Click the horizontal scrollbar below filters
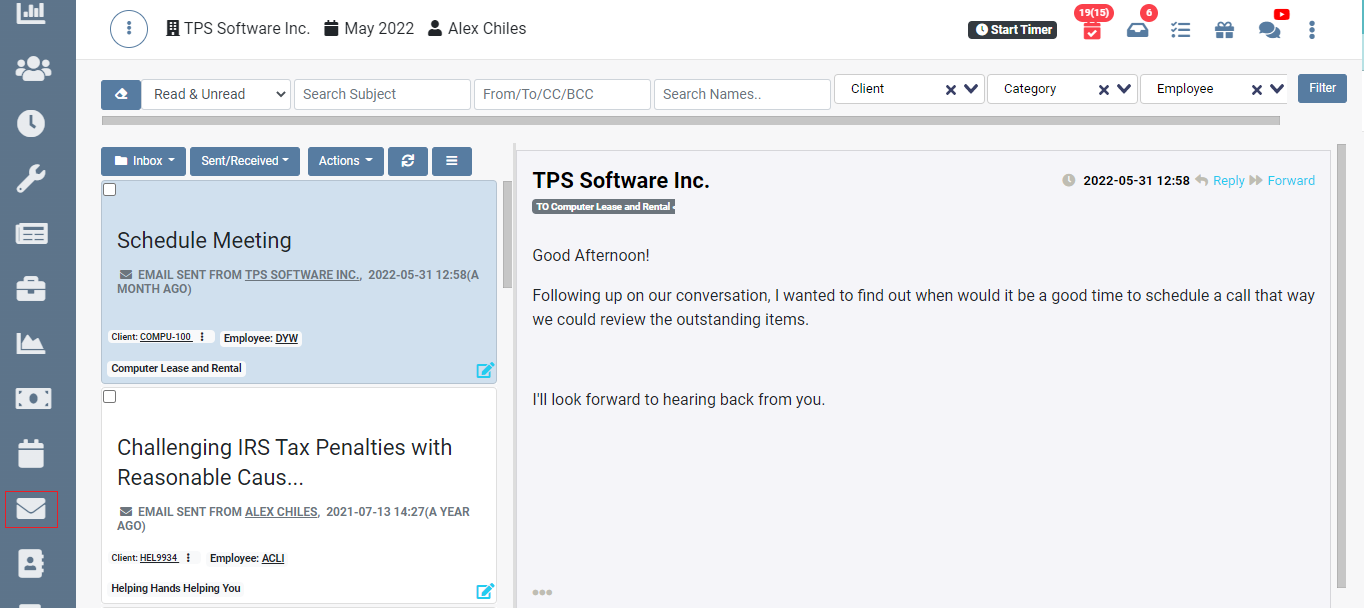The image size is (1364, 608). (690, 121)
